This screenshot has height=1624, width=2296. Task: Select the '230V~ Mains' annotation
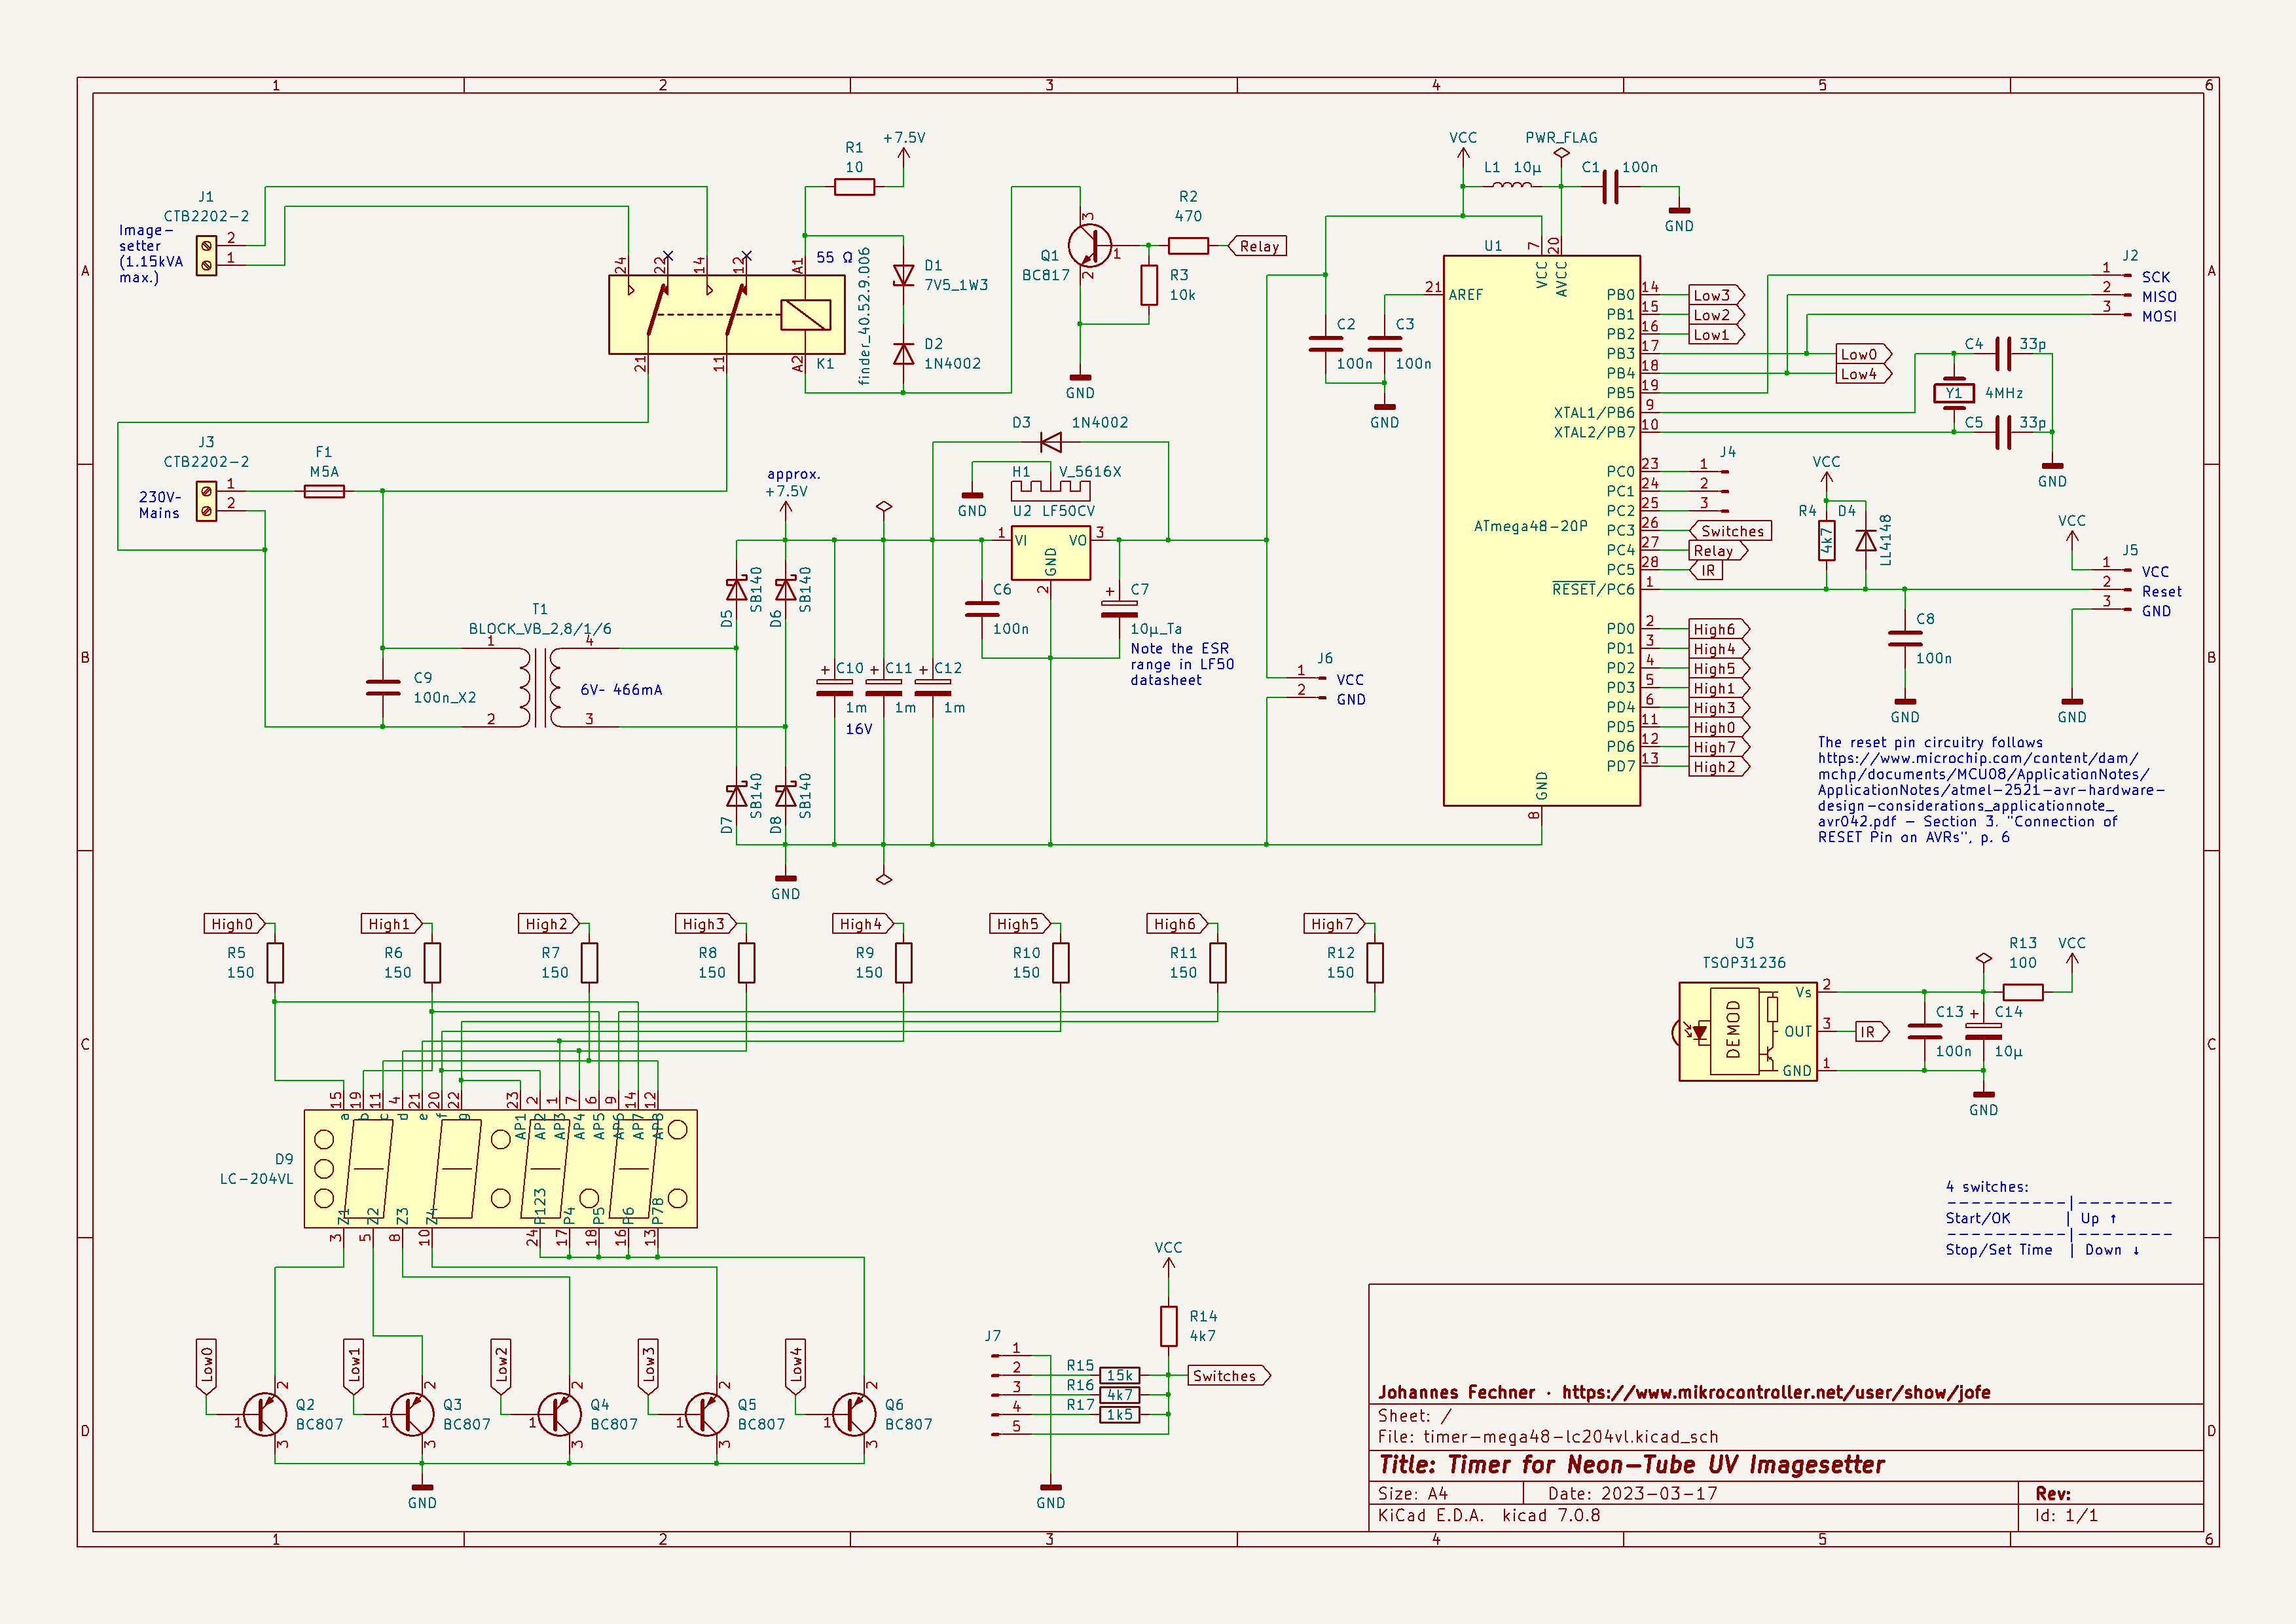coord(160,505)
